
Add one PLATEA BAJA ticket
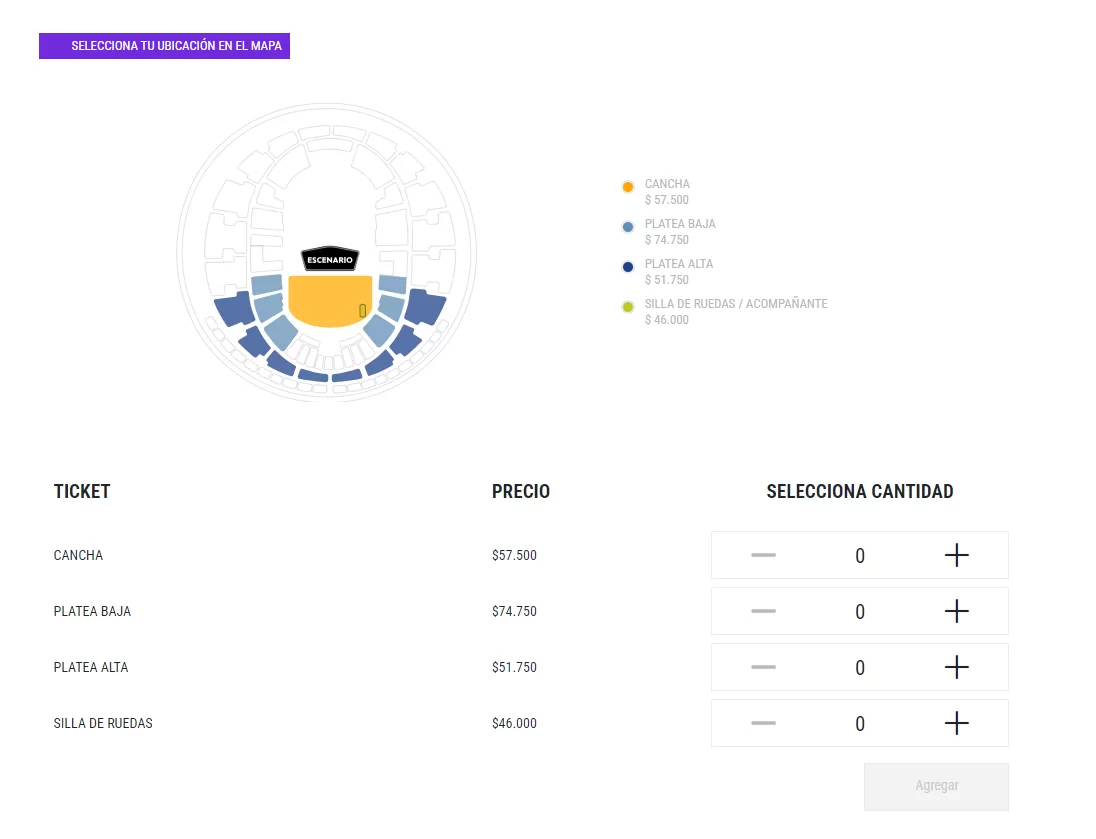[956, 611]
